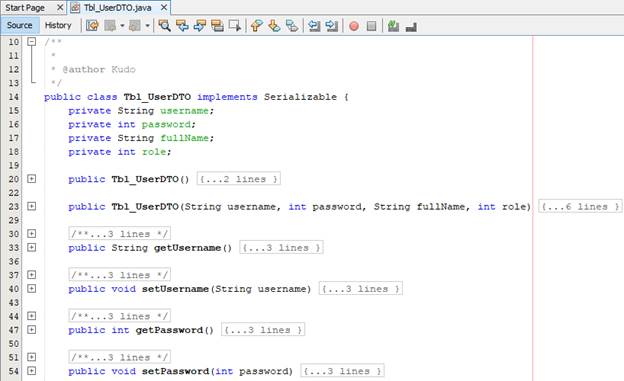Image resolution: width=624 pixels, height=381 pixels.
Task: Click the '{...6 lines }' folded block
Action: (x=580, y=206)
